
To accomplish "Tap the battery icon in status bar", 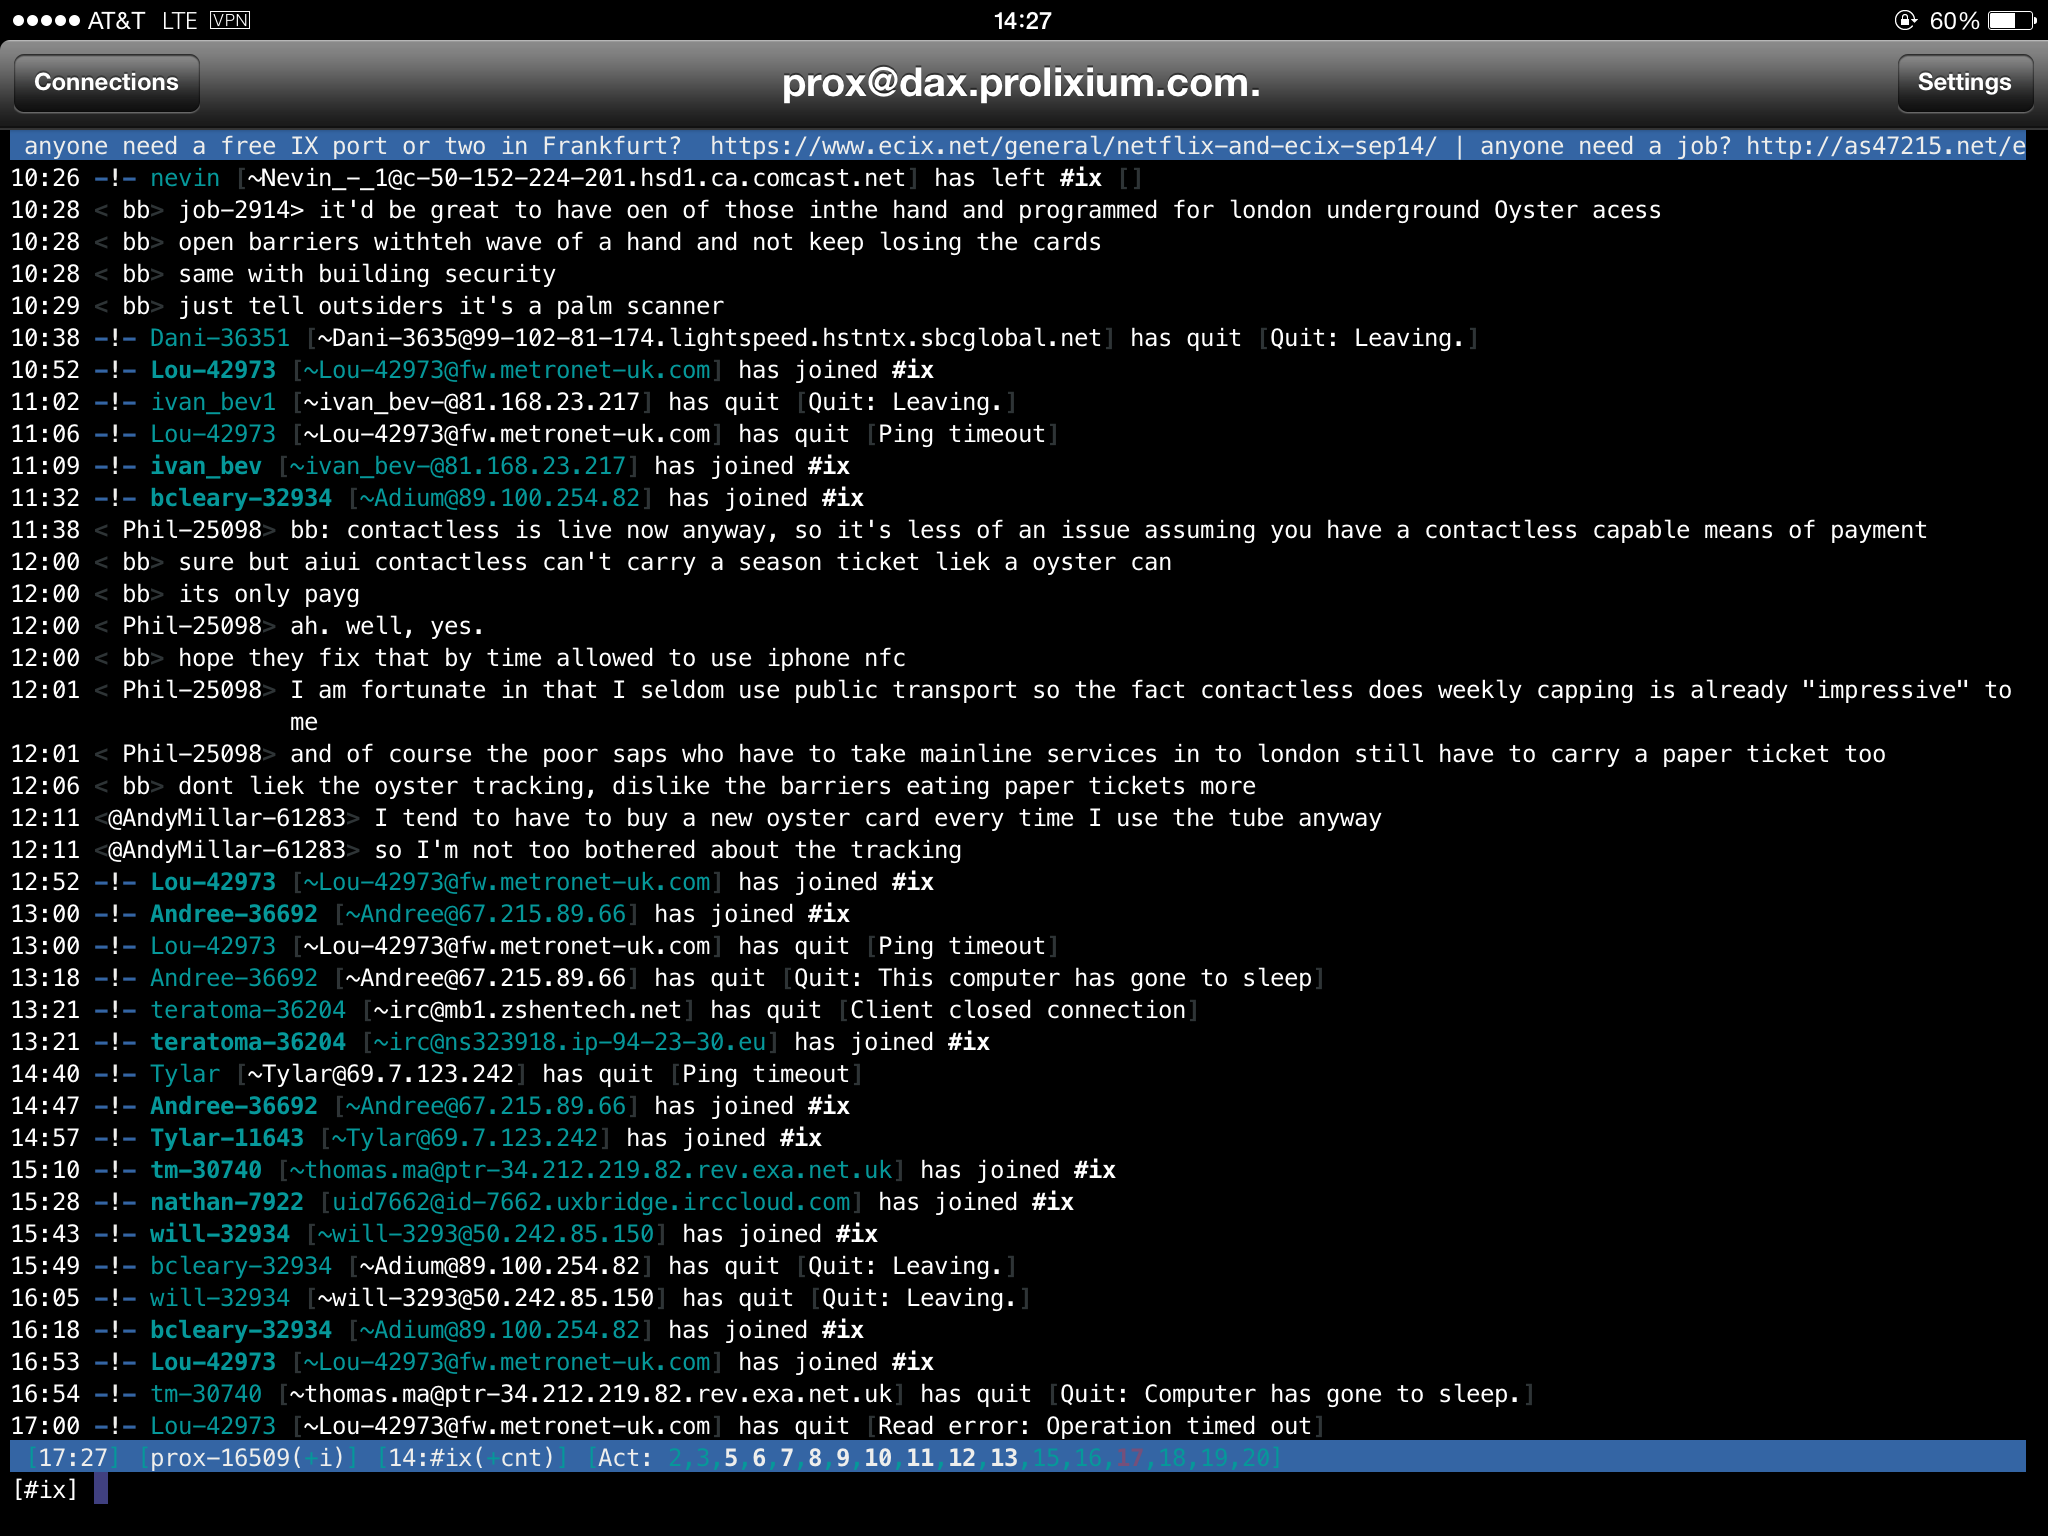I will (2012, 20).
